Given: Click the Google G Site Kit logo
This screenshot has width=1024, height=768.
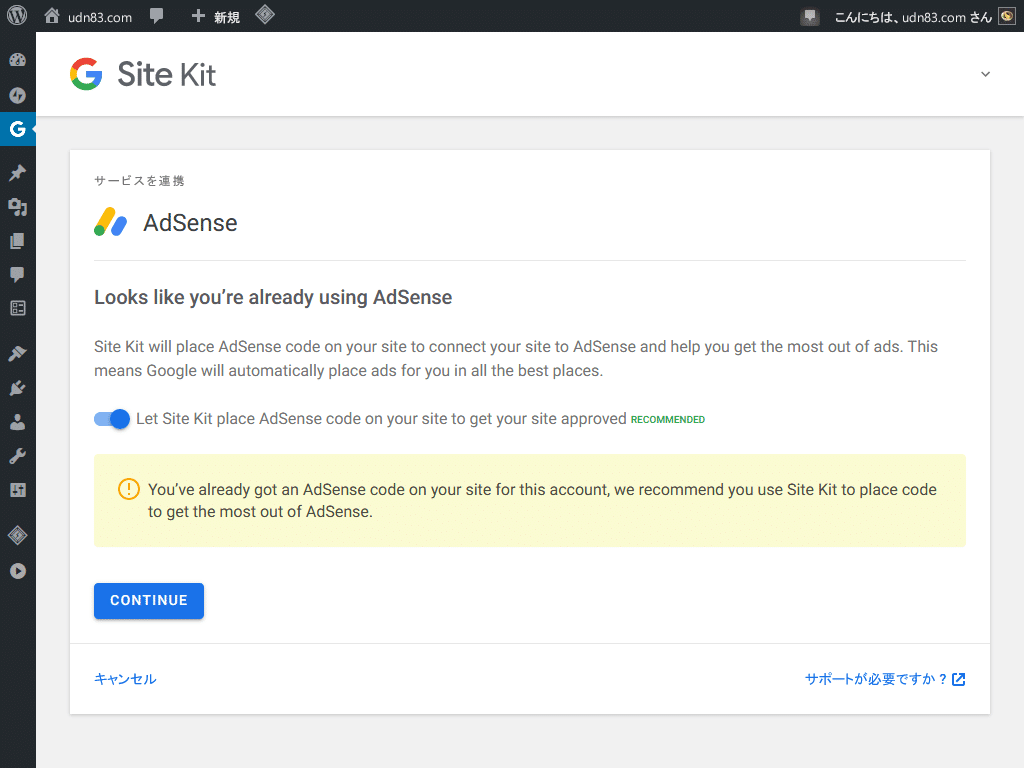Looking at the screenshot, I should [x=86, y=74].
